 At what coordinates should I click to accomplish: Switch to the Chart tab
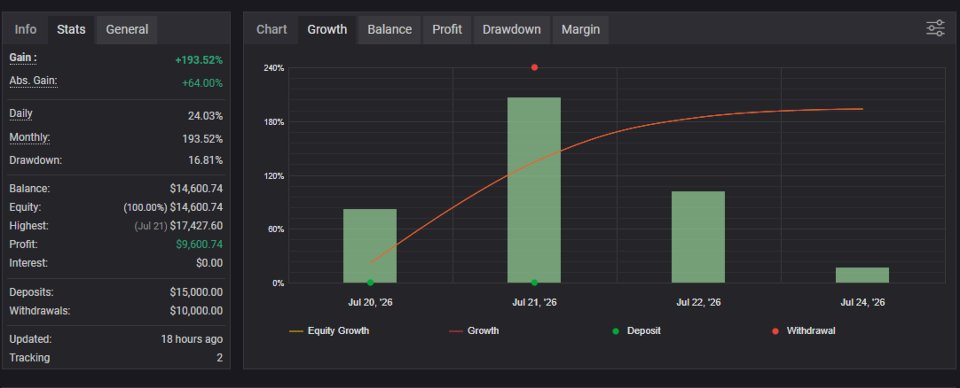(x=271, y=29)
